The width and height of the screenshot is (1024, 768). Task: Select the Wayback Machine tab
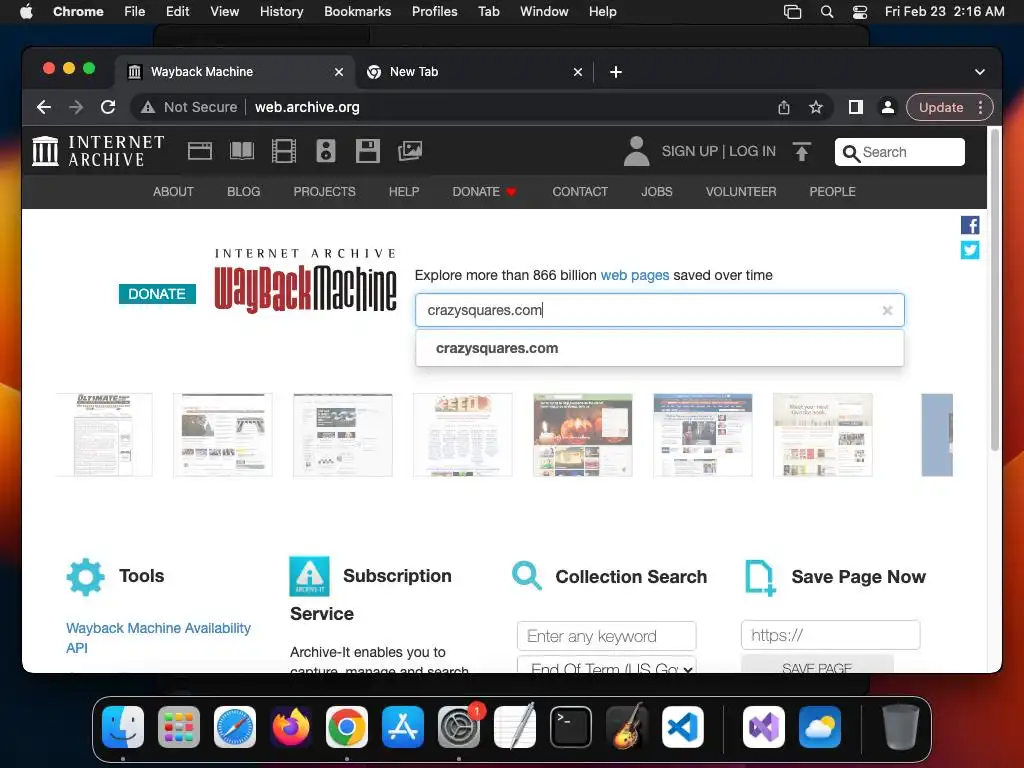coord(235,72)
